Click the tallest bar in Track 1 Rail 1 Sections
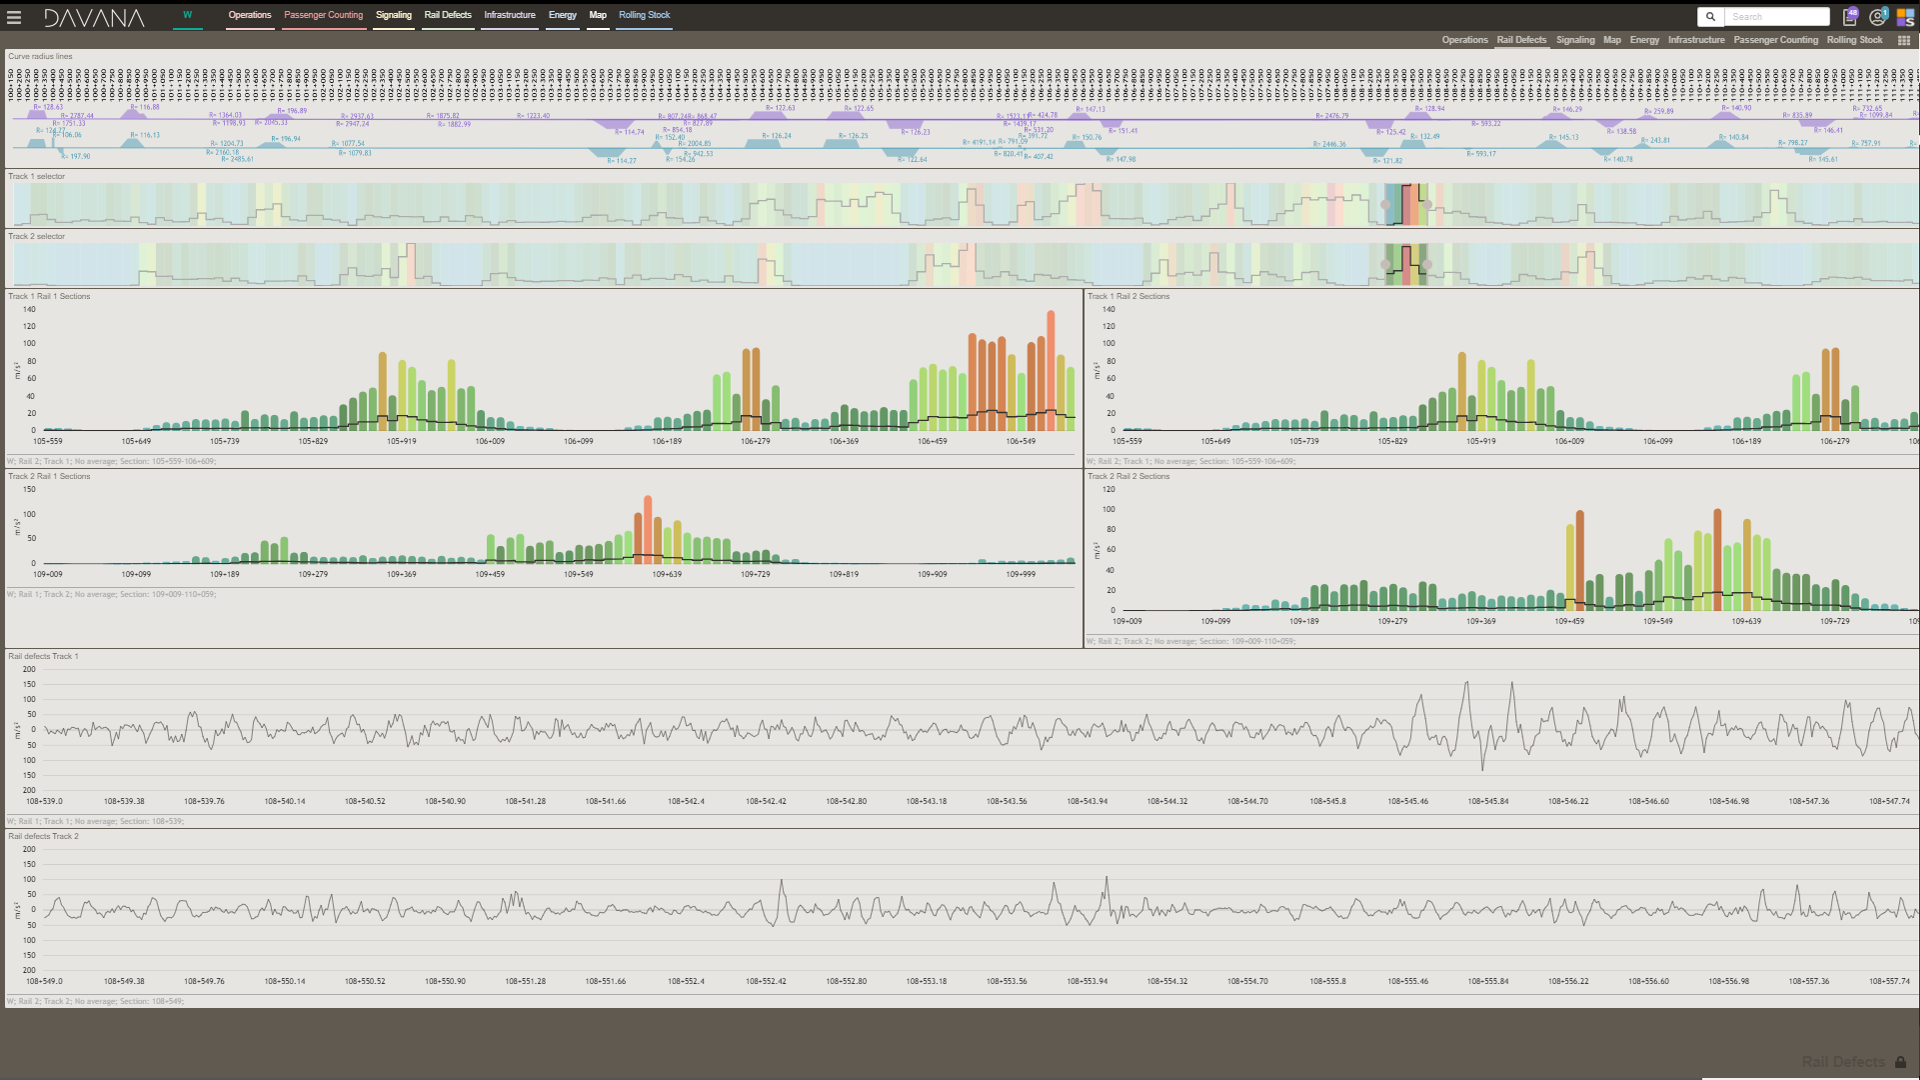1920x1080 pixels. point(1051,370)
